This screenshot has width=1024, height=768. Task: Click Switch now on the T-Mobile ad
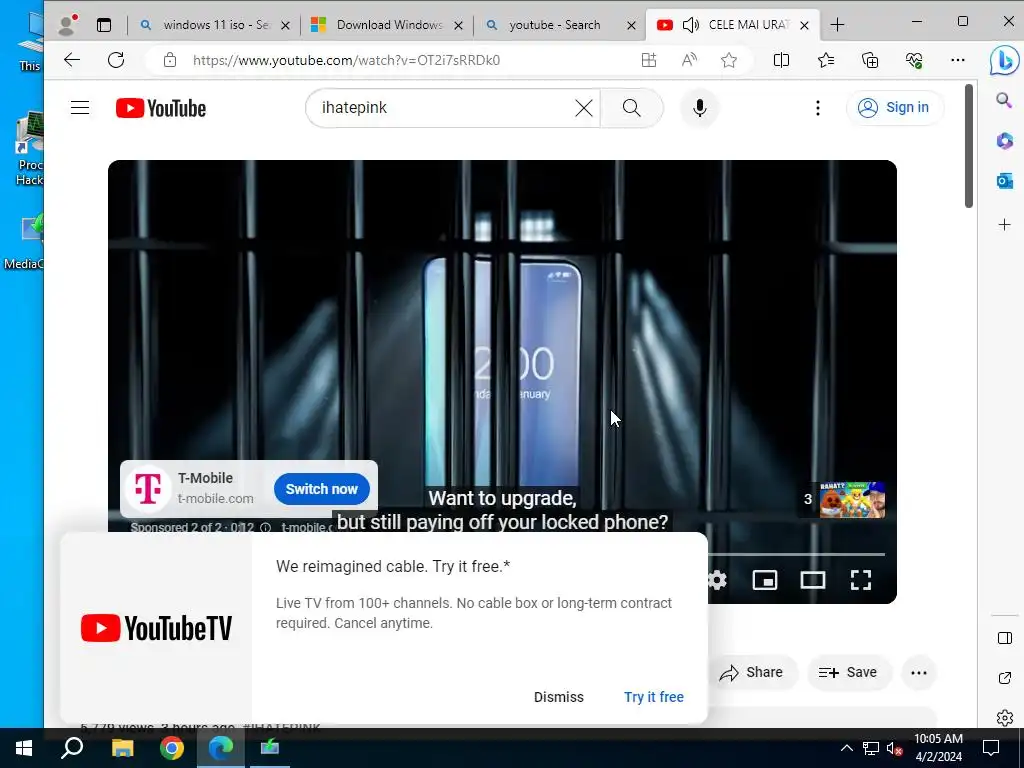(x=321, y=489)
